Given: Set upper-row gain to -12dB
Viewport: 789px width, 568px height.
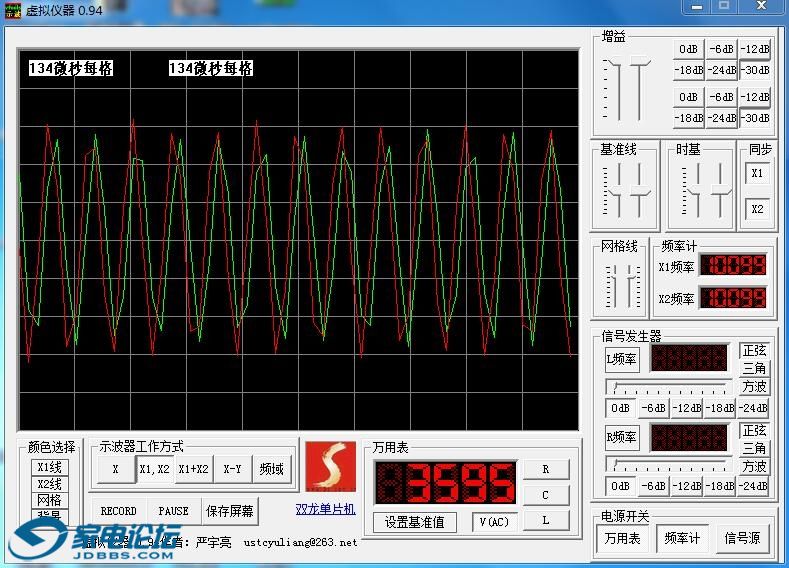Looking at the screenshot, I should (x=755, y=49).
